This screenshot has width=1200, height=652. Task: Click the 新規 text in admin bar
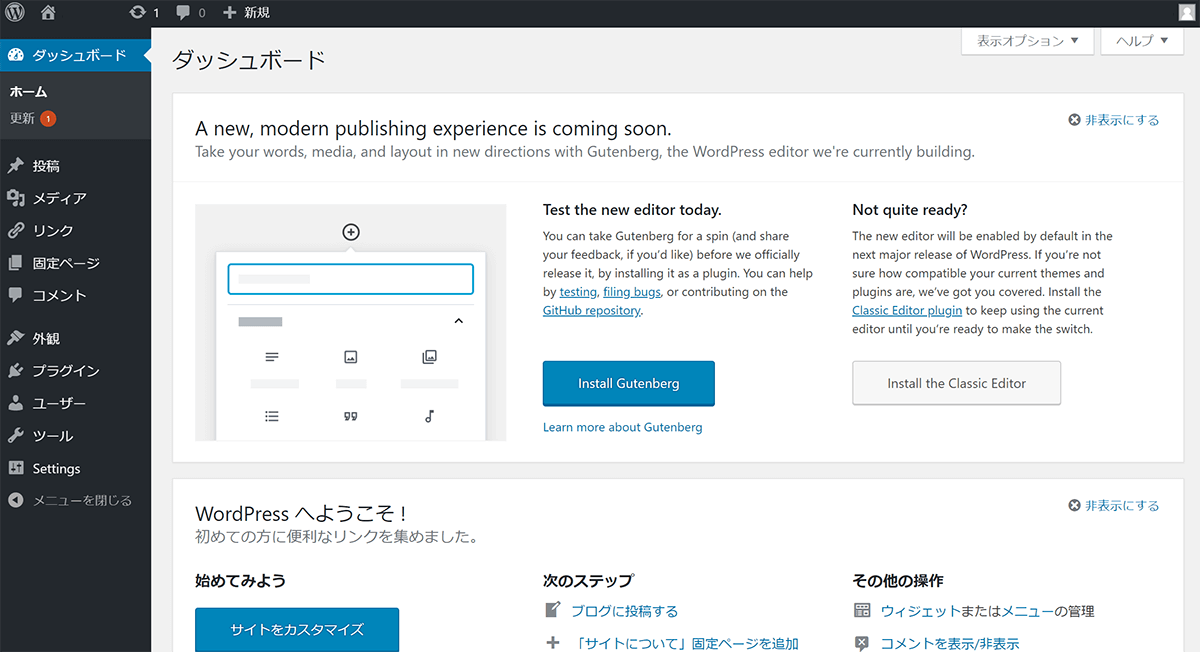coord(257,13)
